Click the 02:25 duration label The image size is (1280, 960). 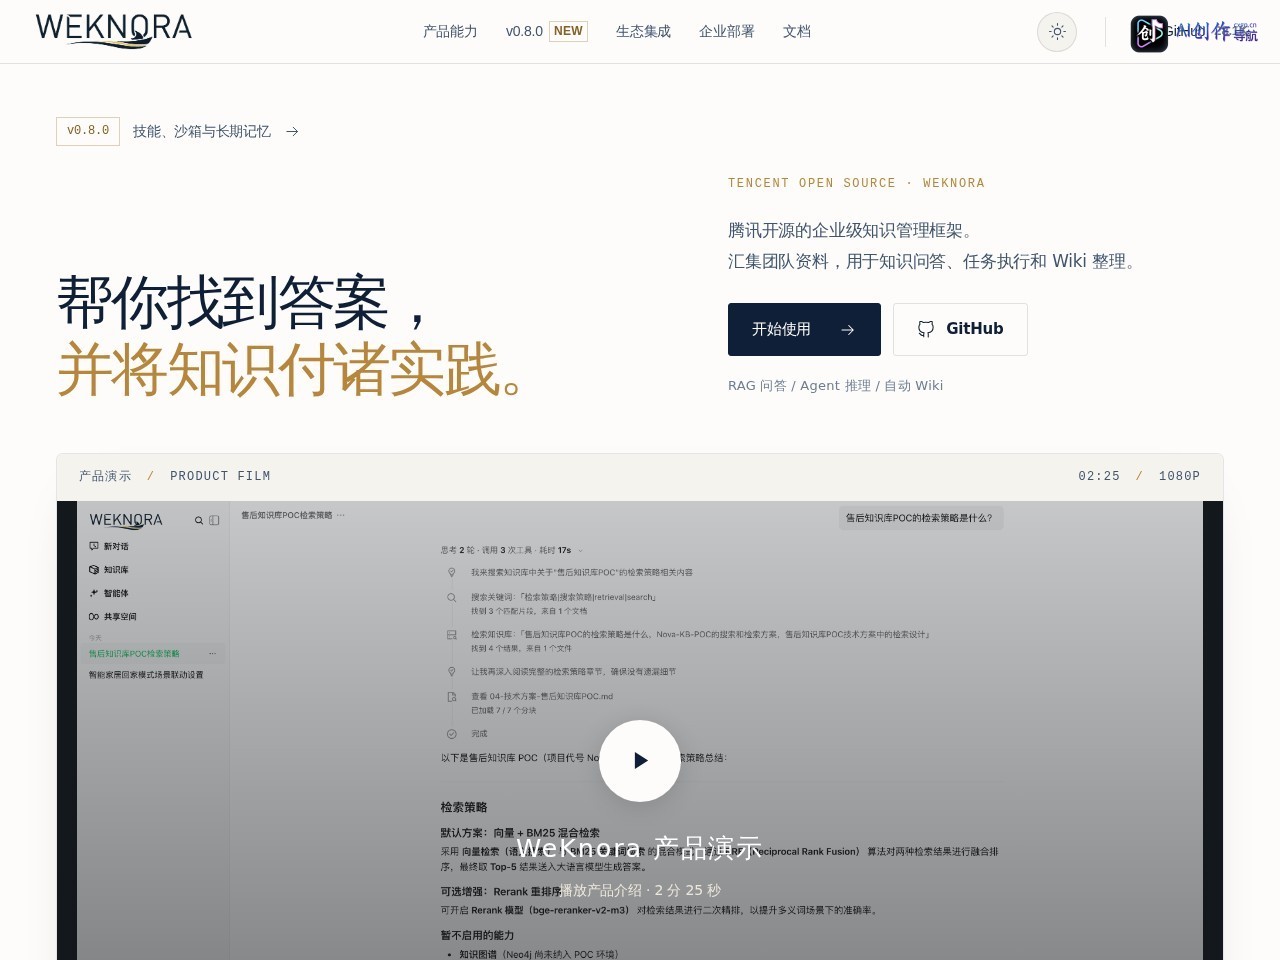click(1099, 476)
